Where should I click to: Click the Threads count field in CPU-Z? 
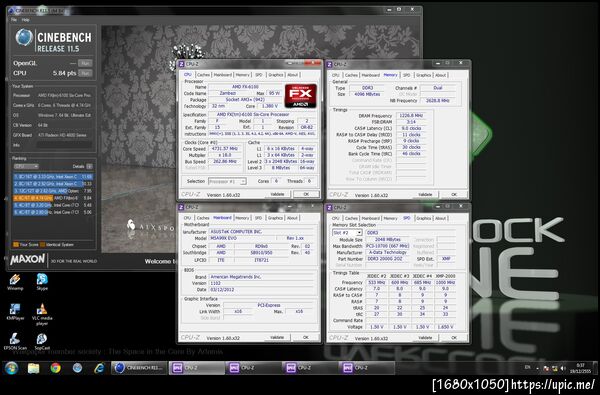click(310, 181)
